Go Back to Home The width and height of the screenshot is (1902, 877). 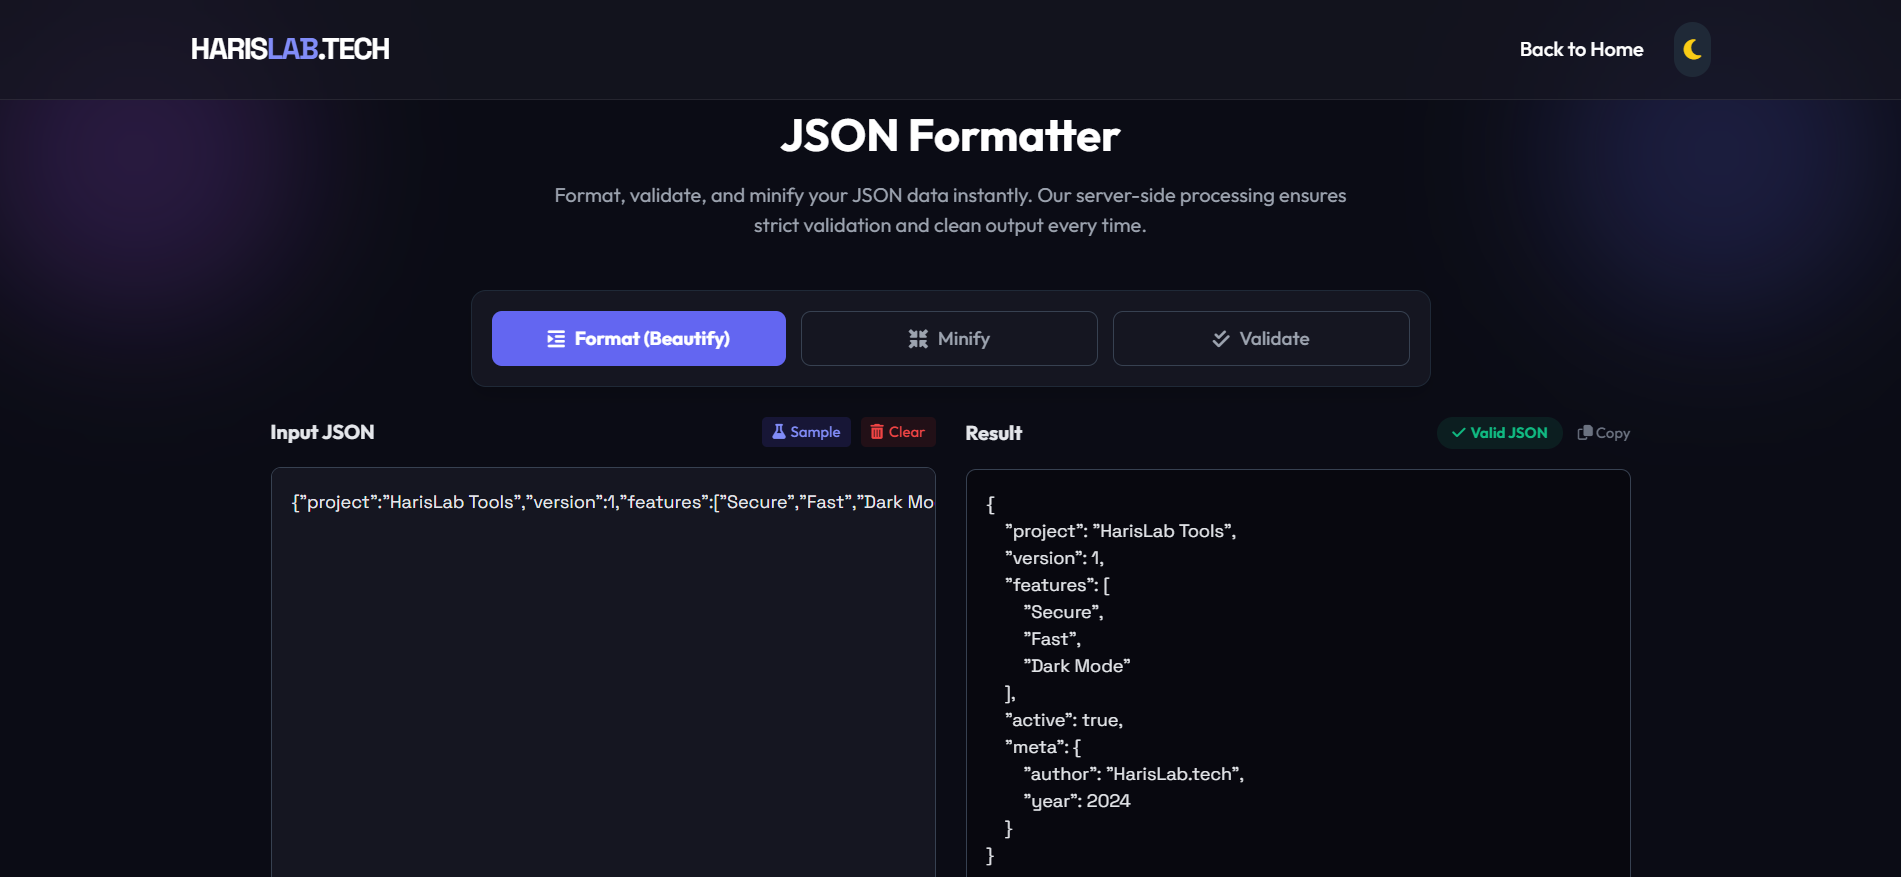tap(1581, 49)
